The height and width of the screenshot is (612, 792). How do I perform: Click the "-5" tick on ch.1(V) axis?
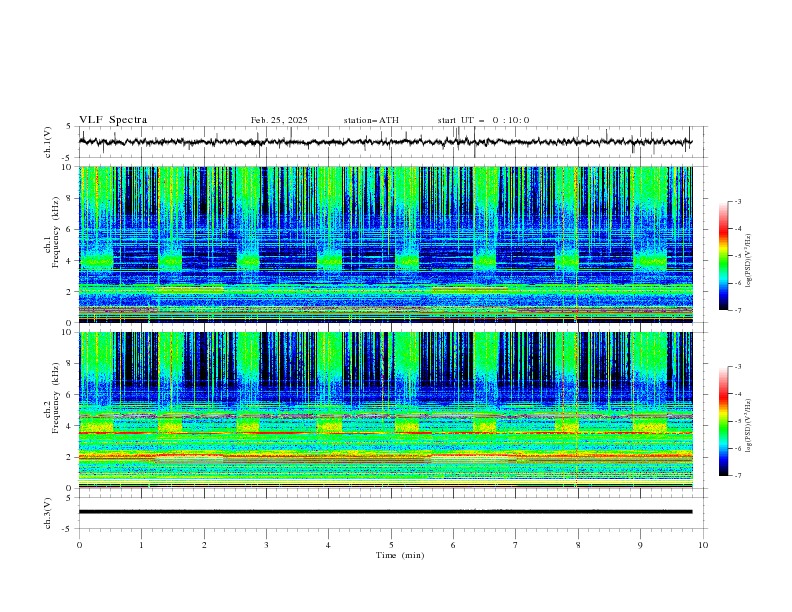pos(67,158)
